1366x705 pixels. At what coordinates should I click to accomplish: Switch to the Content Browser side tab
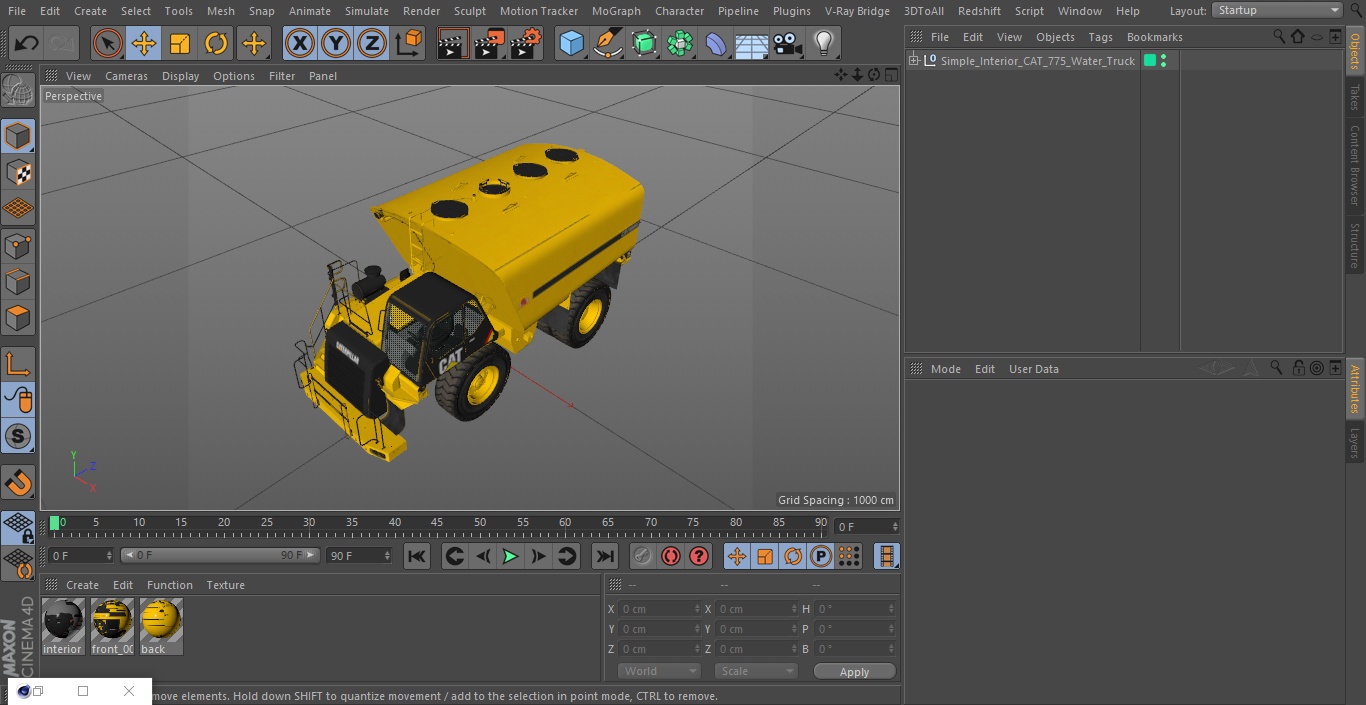point(1355,165)
